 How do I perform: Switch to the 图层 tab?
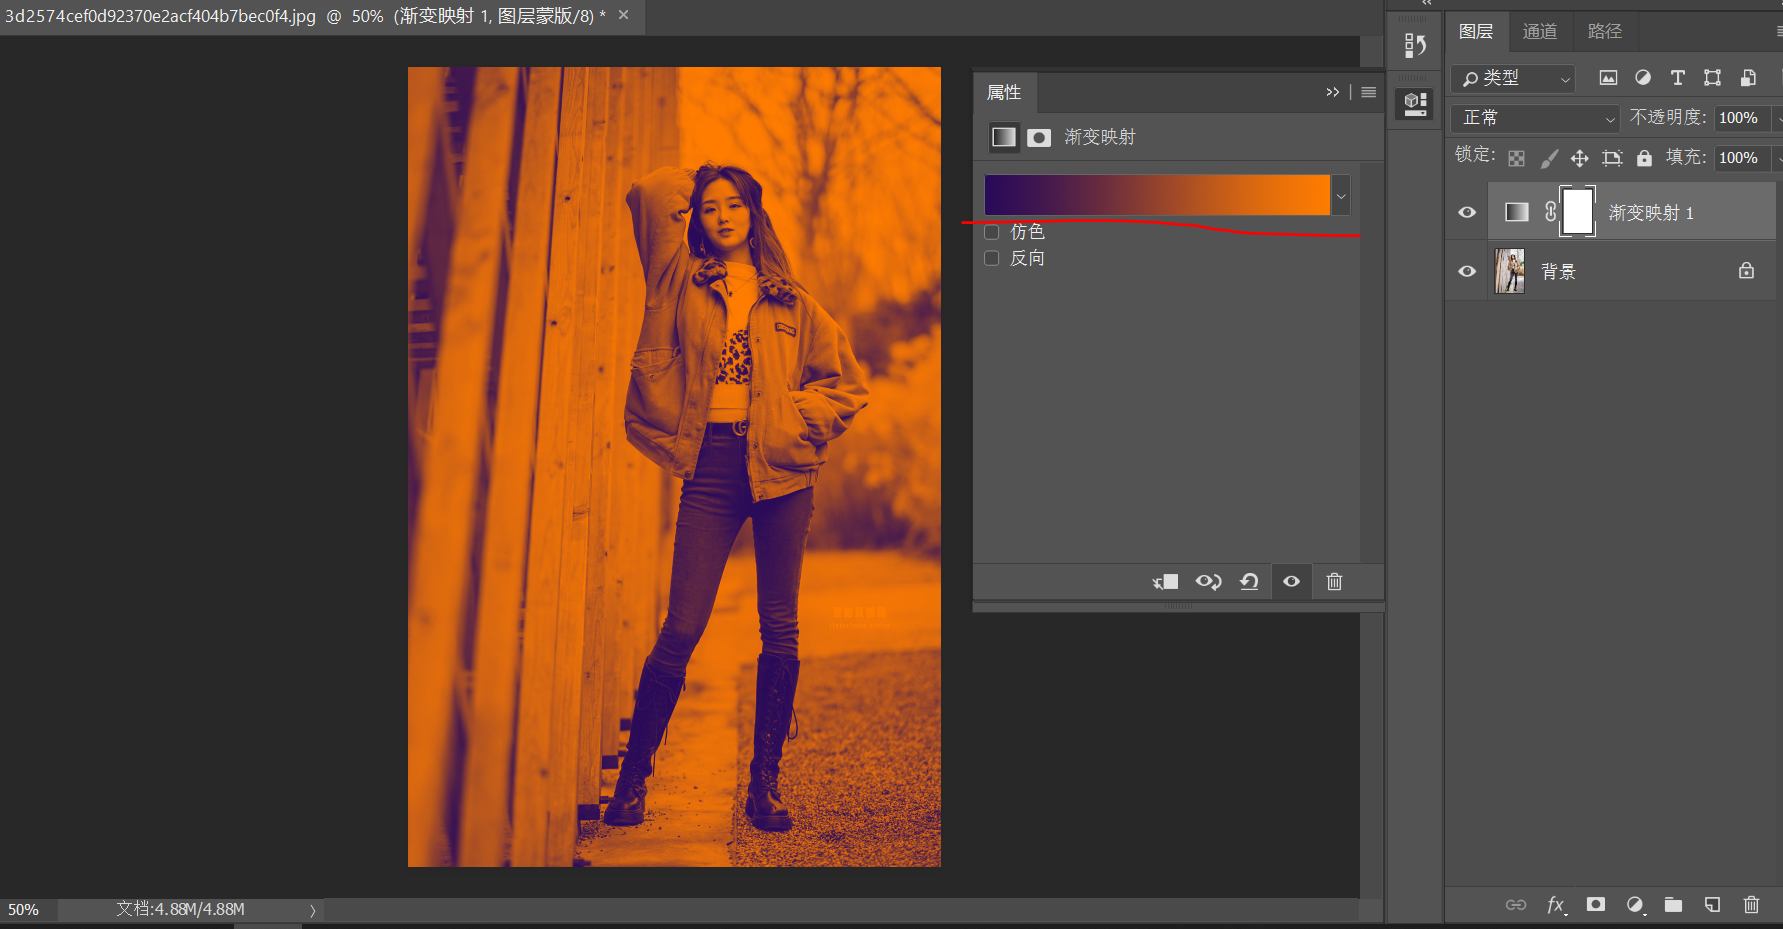(x=1476, y=32)
